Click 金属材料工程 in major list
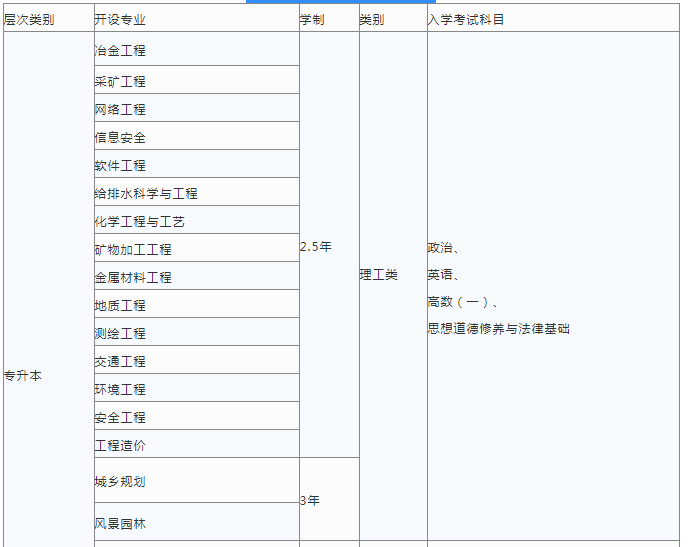Screen dimensions: 688x547 click(x=133, y=277)
